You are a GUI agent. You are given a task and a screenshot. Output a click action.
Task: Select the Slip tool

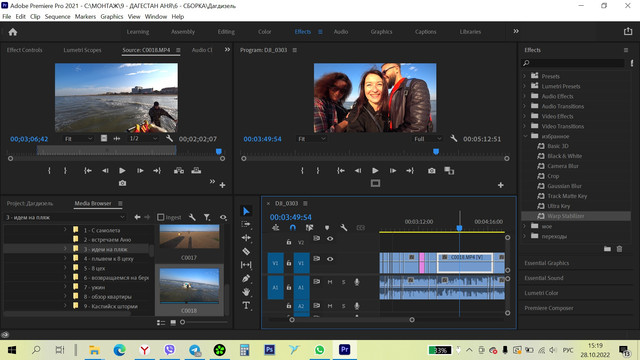click(x=246, y=265)
